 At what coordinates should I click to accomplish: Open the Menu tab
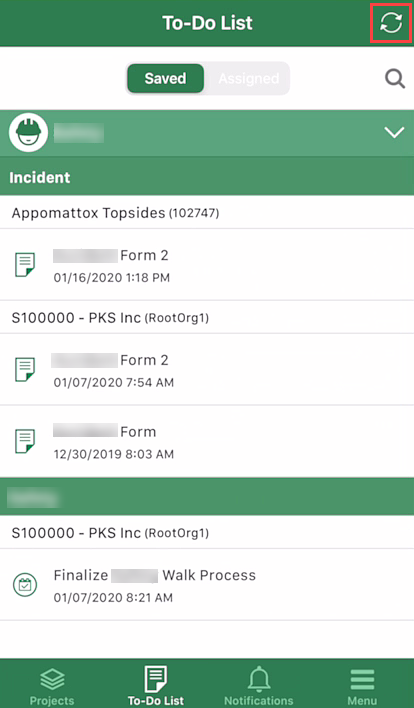(x=362, y=686)
